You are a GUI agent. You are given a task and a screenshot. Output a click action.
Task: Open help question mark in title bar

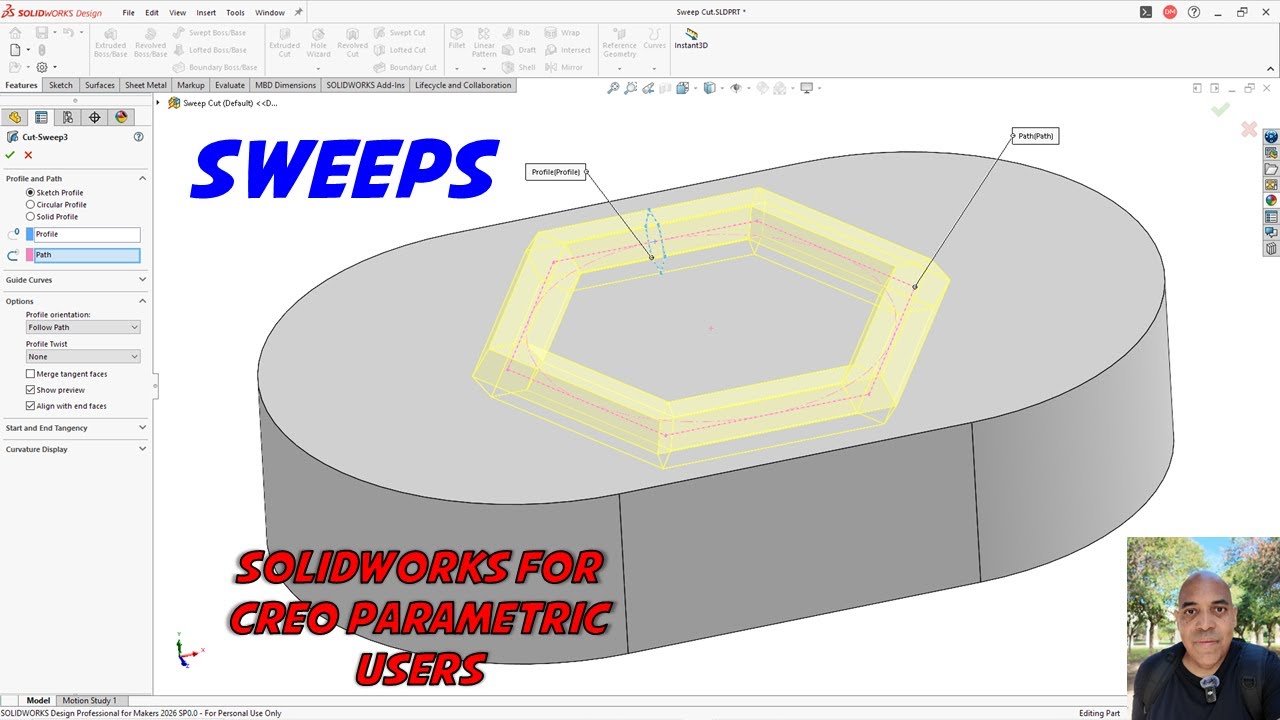pos(1194,12)
